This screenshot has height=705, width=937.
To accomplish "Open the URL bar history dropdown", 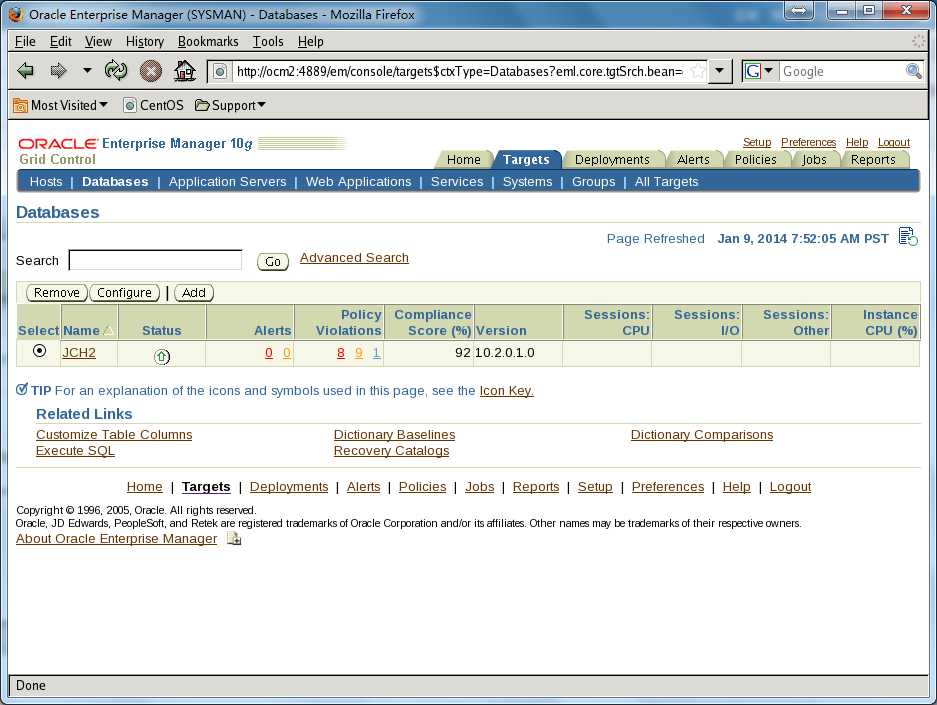I will point(720,71).
